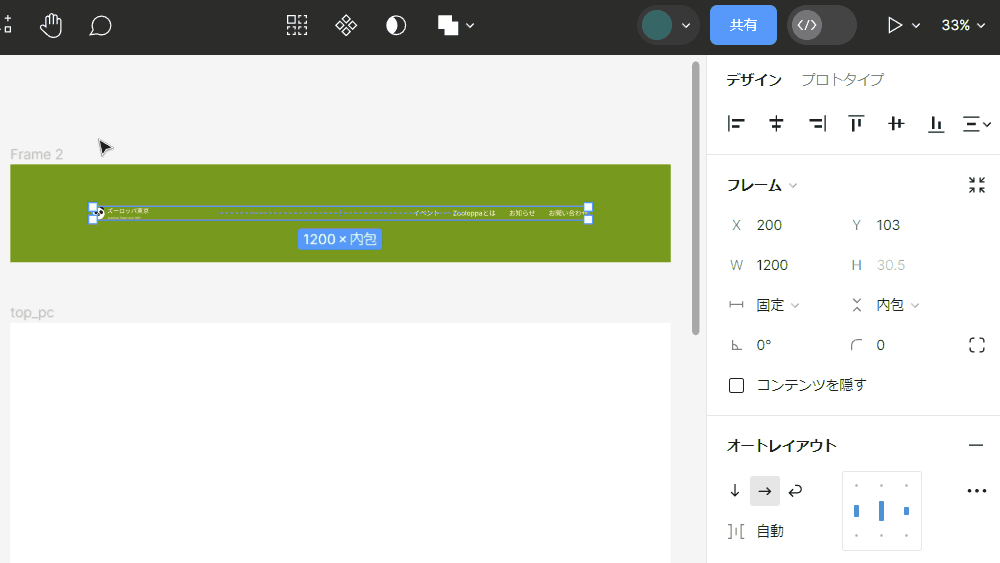This screenshot has width=1000, height=563.
Task: Open the 33% zoom dropdown
Action: click(963, 25)
